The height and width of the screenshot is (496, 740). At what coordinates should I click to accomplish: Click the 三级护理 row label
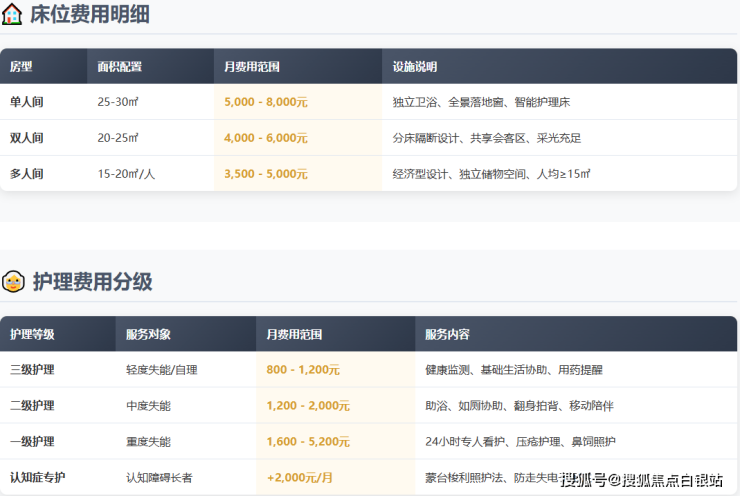click(32, 370)
